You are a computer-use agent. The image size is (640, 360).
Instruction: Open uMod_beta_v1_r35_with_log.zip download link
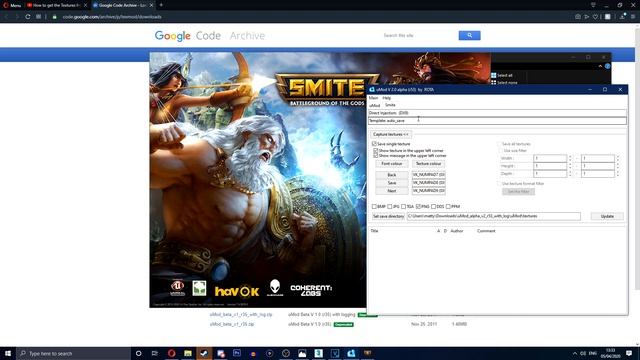click(241, 315)
